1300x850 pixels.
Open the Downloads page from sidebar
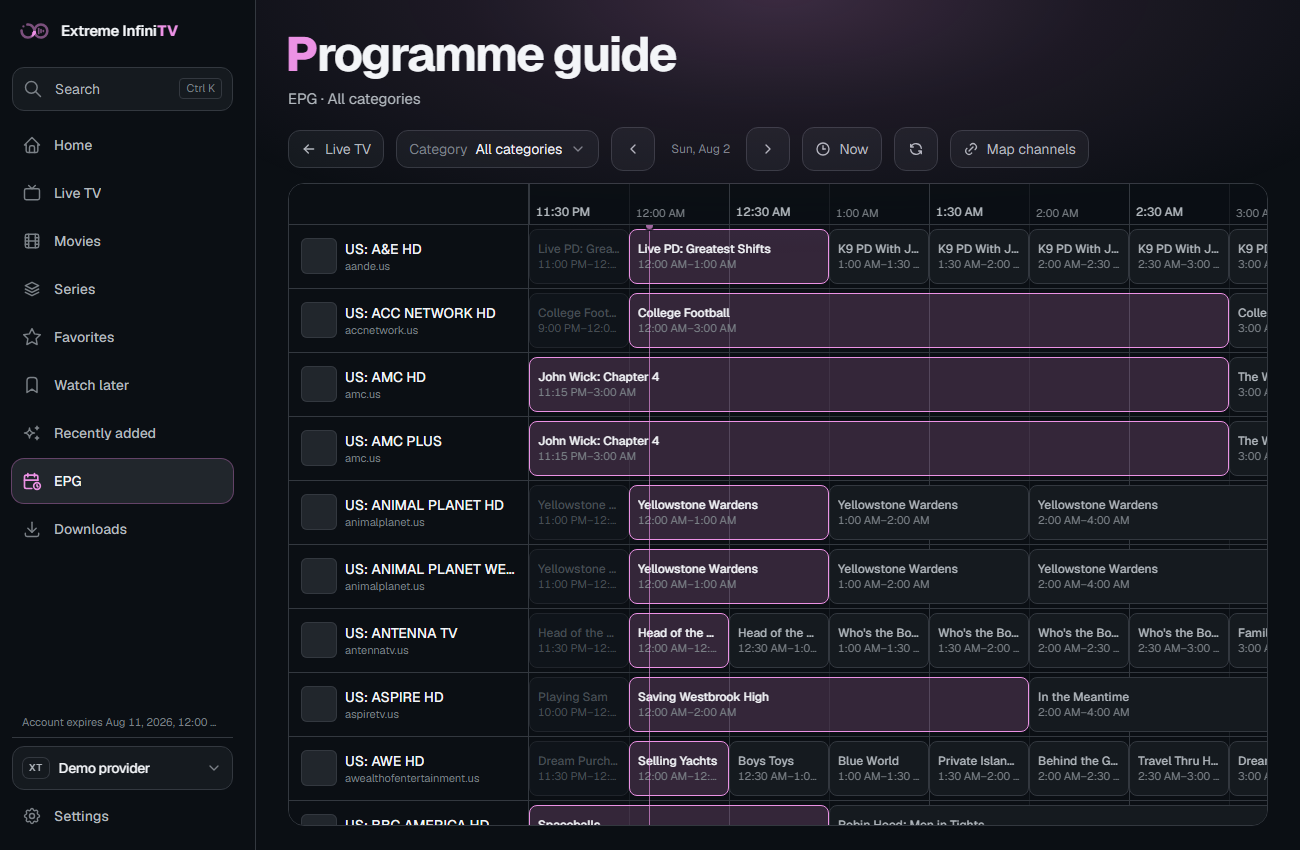(122, 529)
